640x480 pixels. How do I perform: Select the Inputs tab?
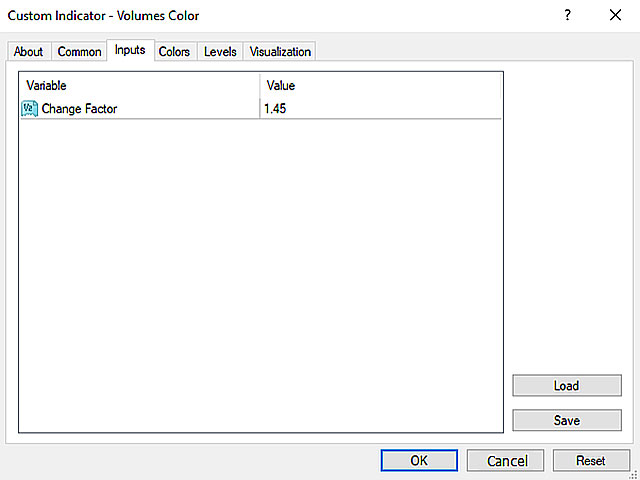click(130, 50)
